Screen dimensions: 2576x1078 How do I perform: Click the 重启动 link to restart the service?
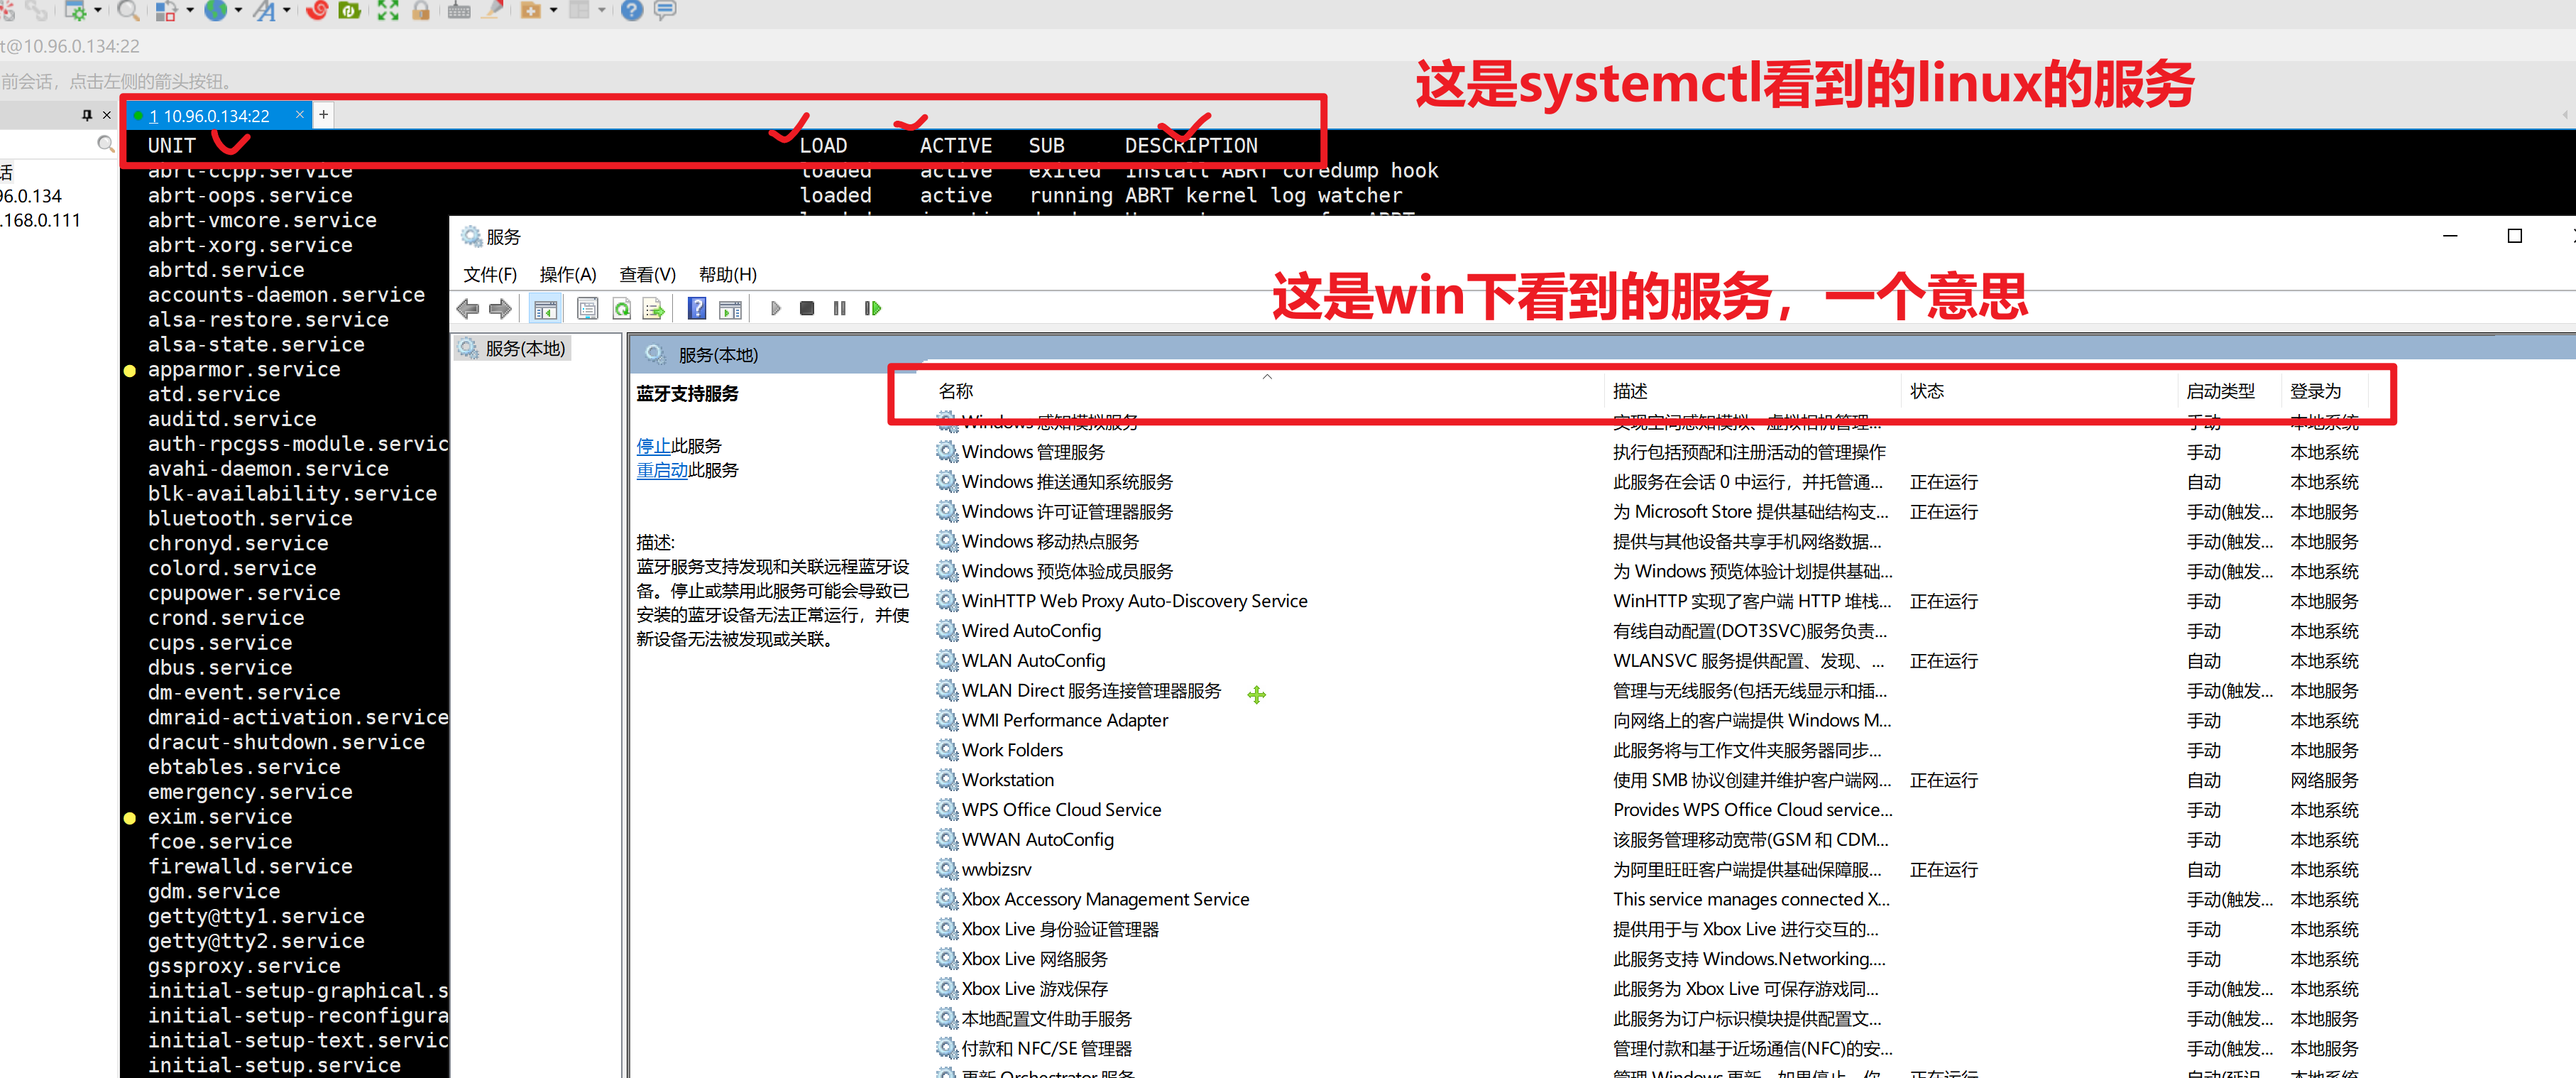(x=662, y=470)
